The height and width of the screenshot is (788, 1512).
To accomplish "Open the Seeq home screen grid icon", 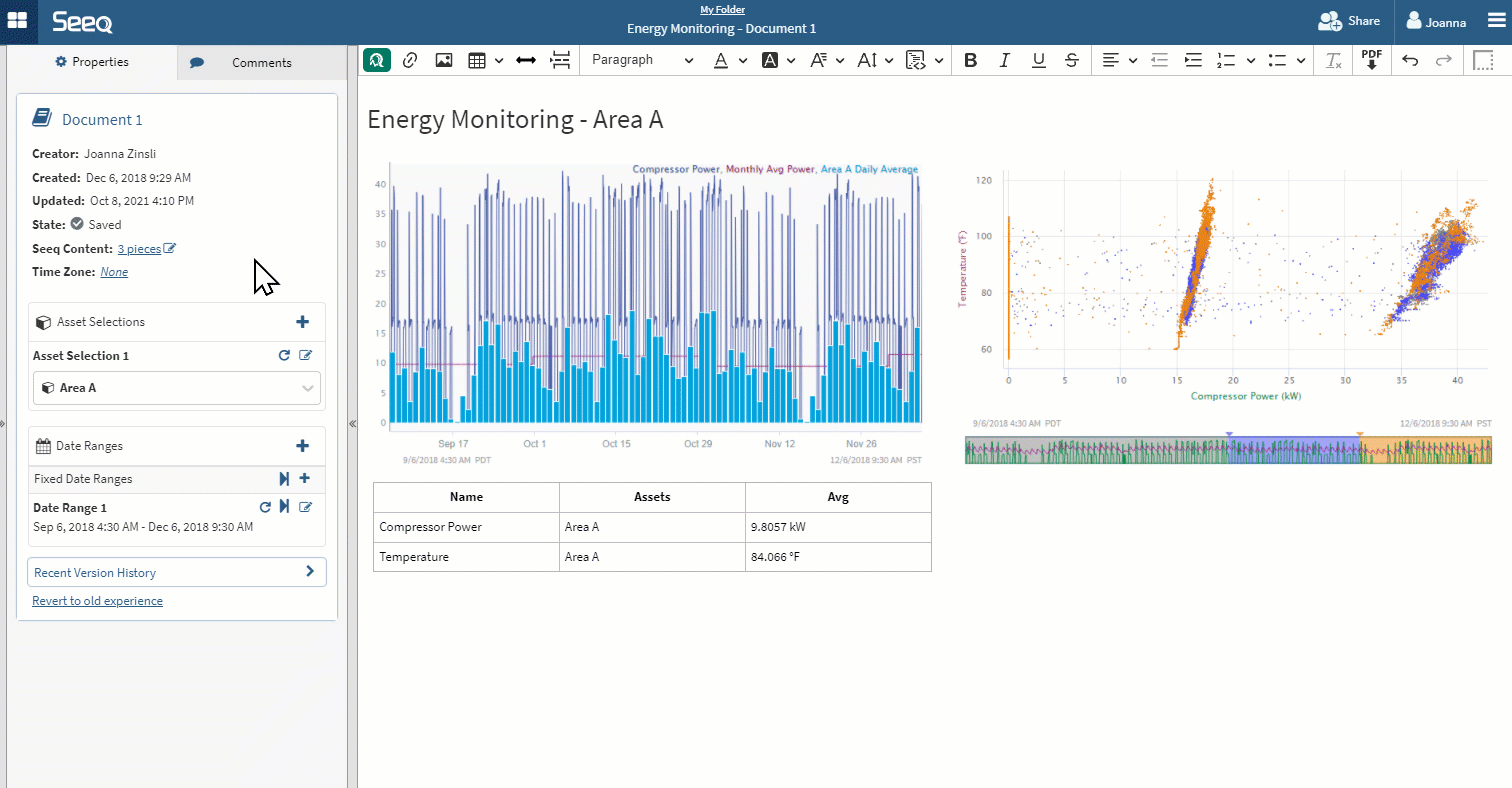I will click(x=18, y=21).
